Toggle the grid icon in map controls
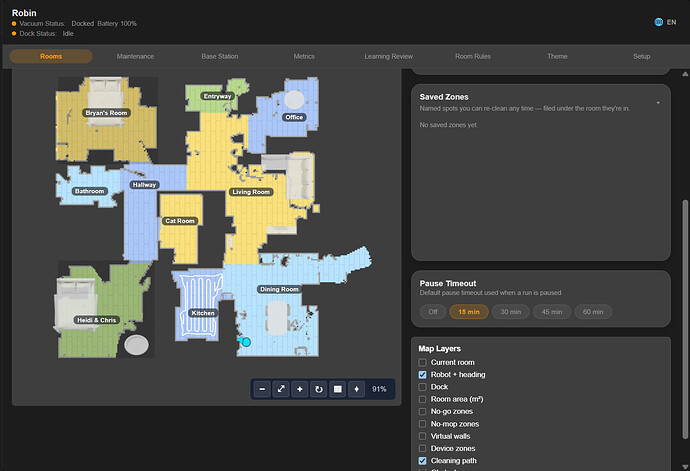This screenshot has height=471, width=690. pyautogui.click(x=338, y=389)
